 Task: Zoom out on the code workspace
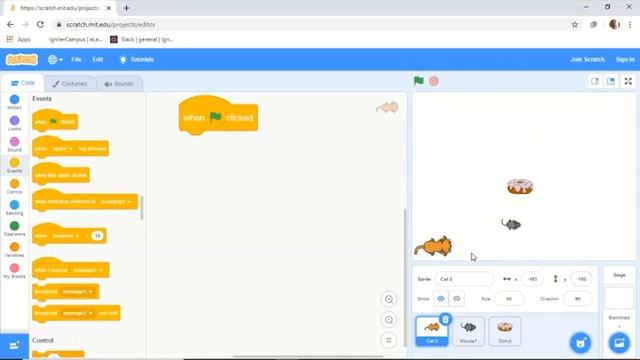389,320
